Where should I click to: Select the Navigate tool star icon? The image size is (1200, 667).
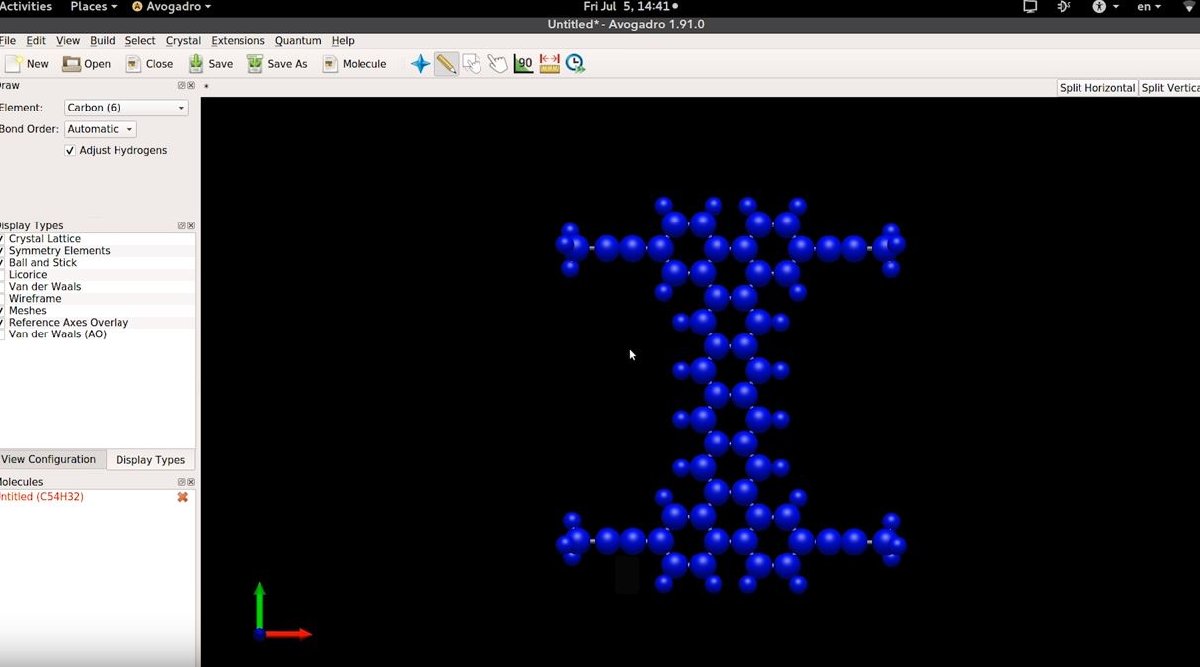pyautogui.click(x=421, y=64)
